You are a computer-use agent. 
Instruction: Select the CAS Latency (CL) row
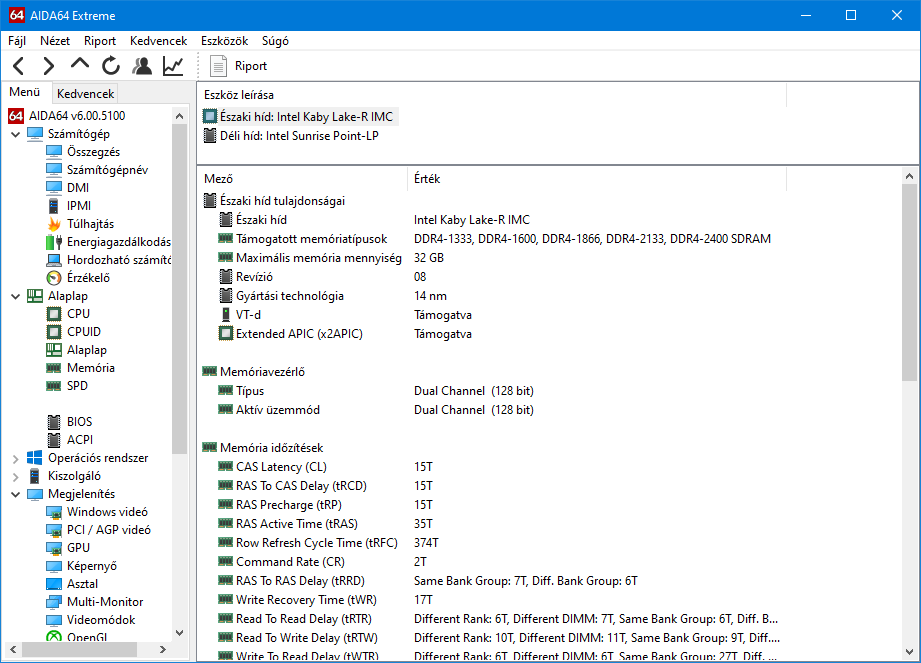tap(550, 467)
